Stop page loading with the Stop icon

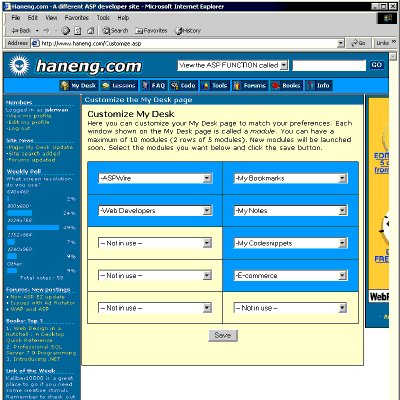click(x=66, y=31)
